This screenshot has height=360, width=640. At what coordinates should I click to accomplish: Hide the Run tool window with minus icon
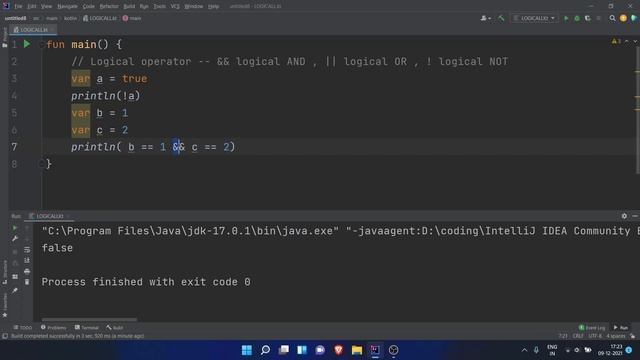[x=635, y=216]
